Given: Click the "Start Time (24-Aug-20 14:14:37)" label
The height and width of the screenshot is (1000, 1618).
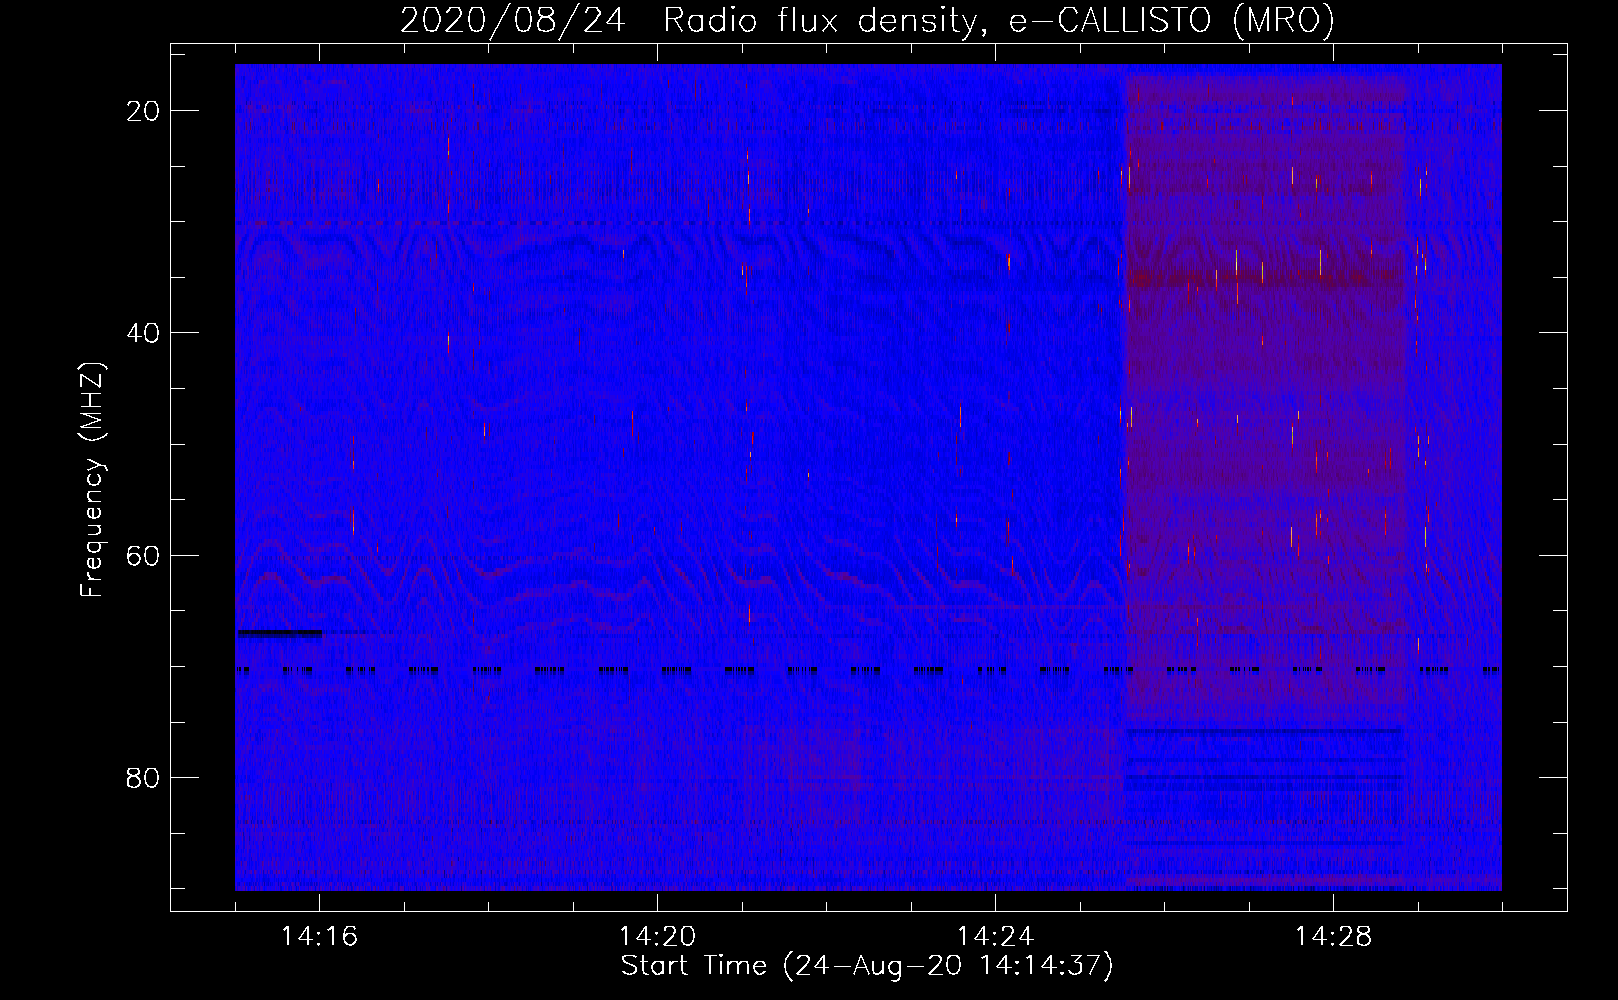Looking at the screenshot, I should (x=867, y=966).
